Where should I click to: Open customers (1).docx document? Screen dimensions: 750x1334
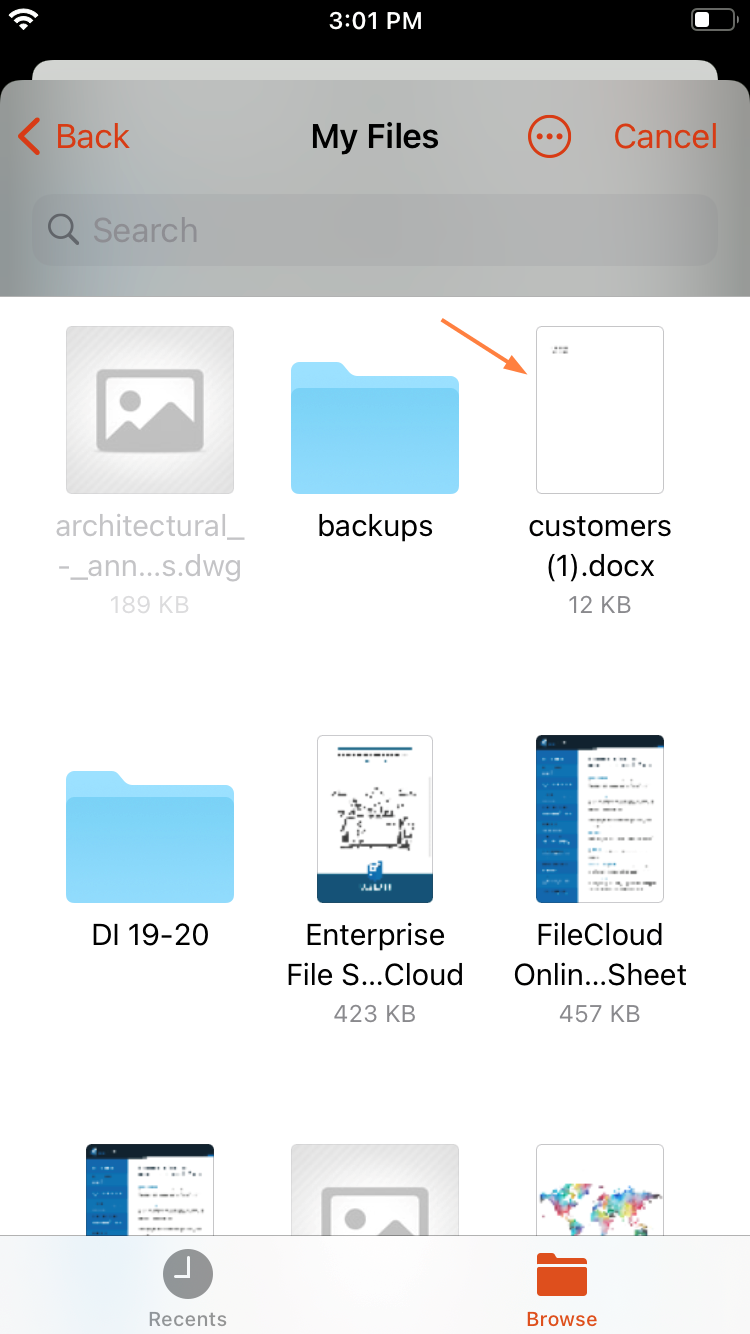coord(599,409)
